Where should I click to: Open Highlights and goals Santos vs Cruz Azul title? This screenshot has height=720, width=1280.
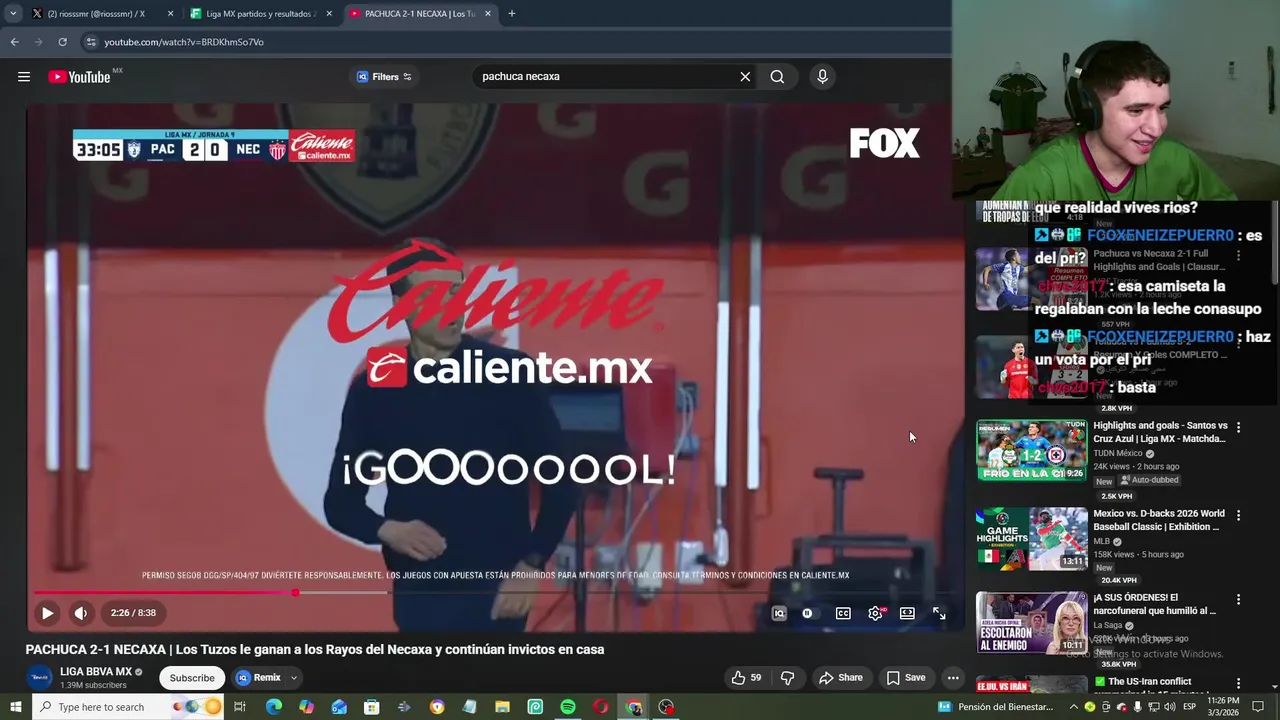coord(1160,432)
